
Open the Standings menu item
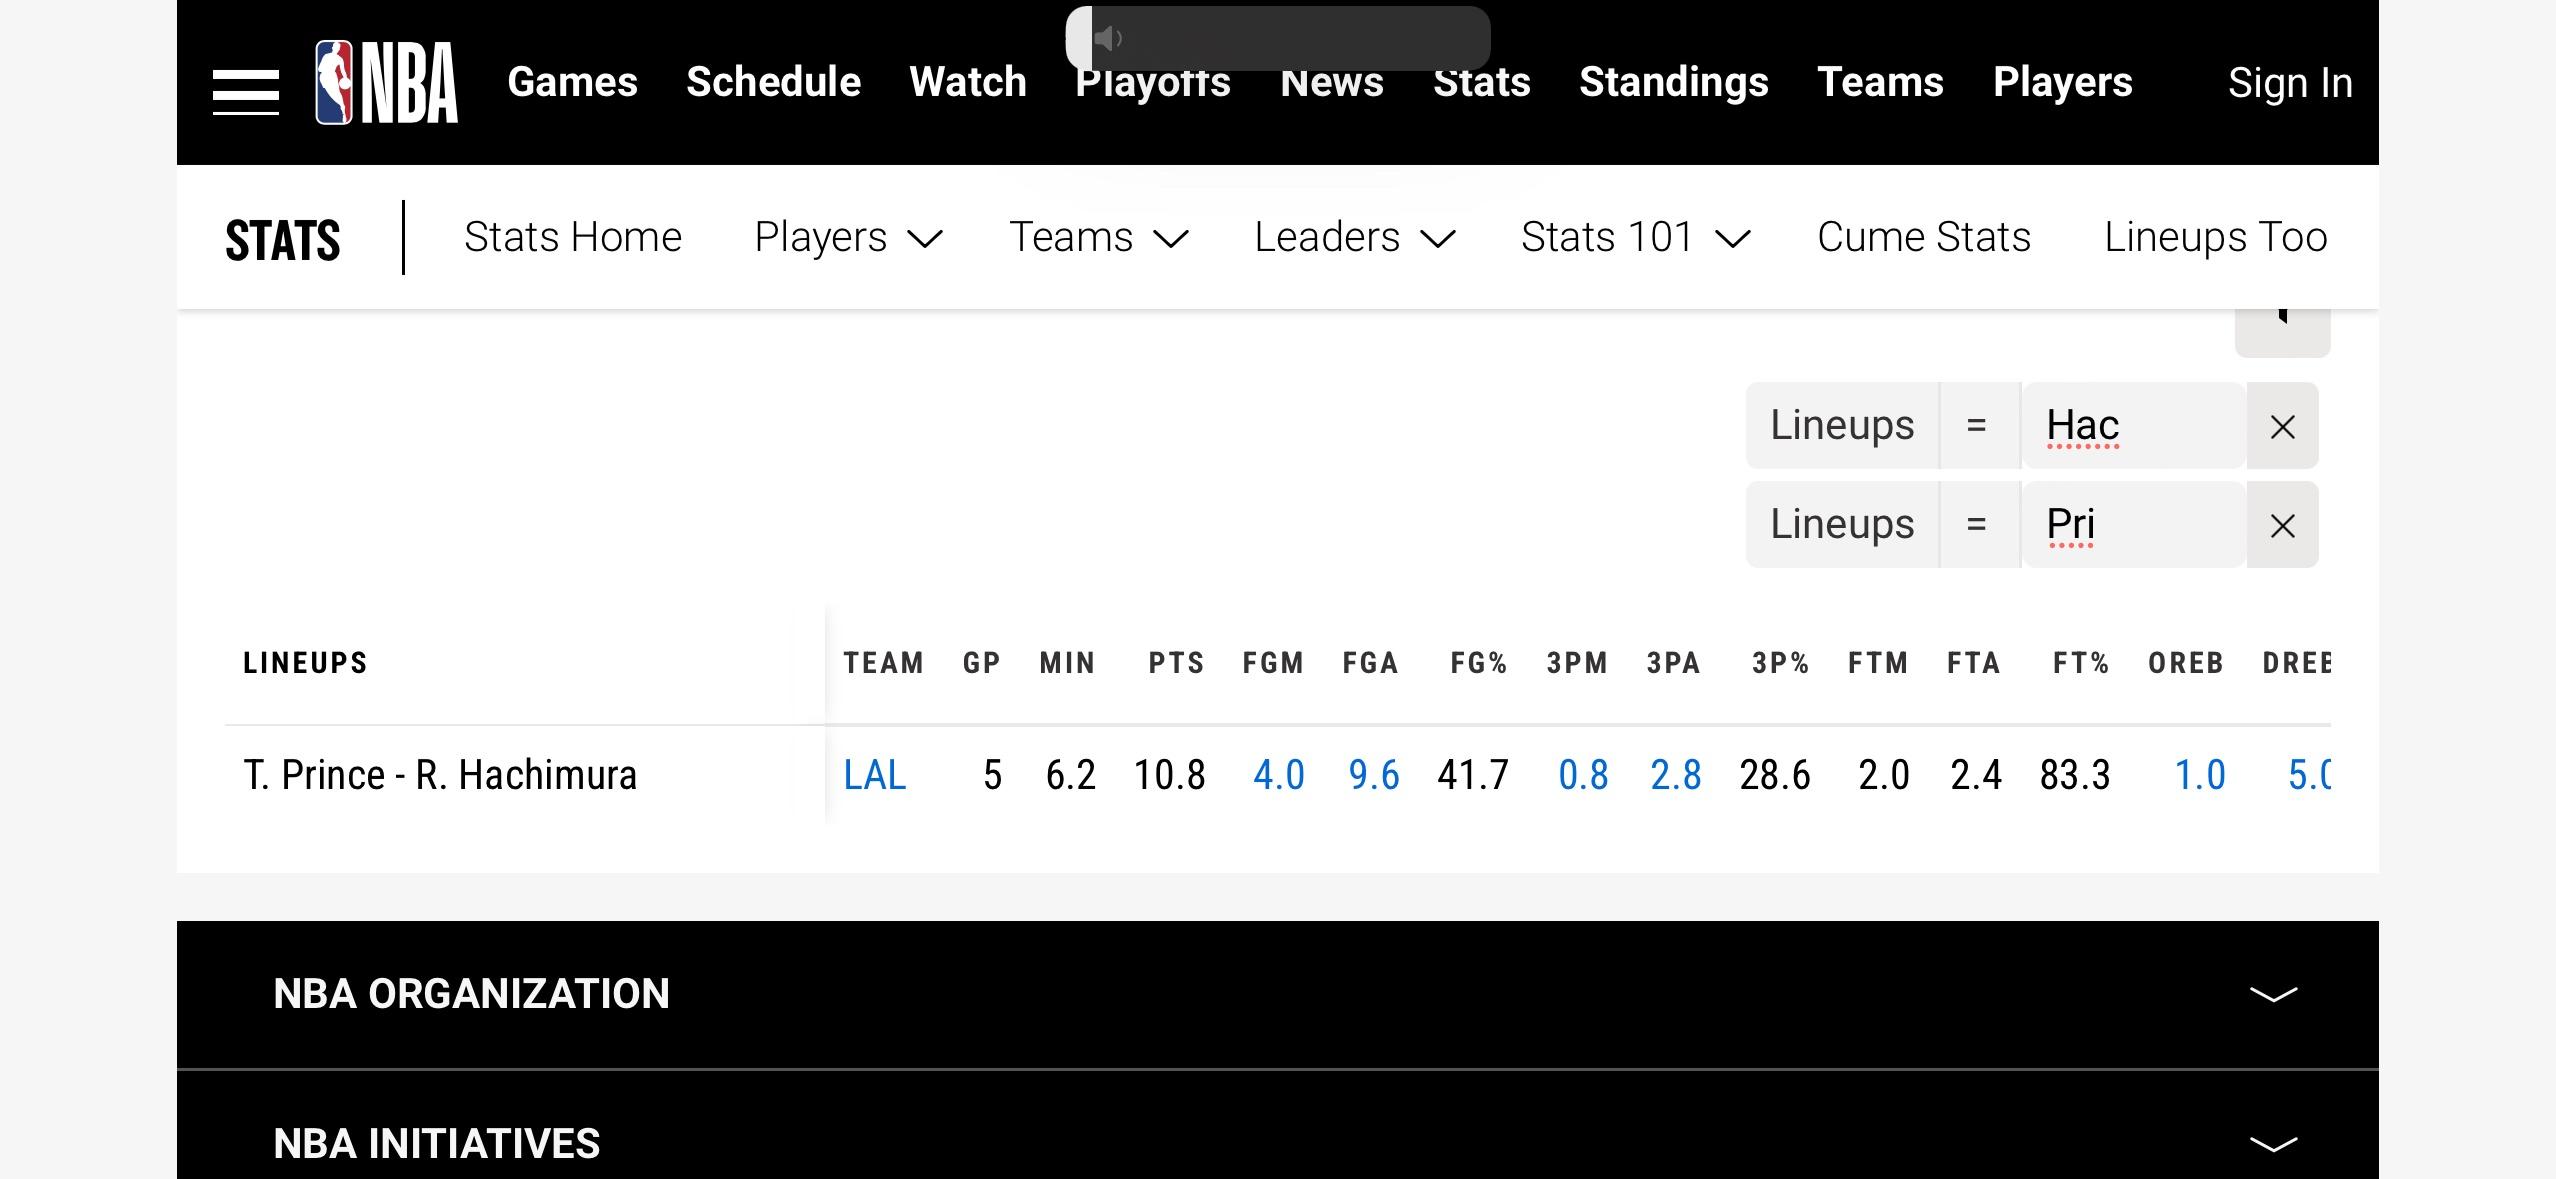coord(1673,82)
